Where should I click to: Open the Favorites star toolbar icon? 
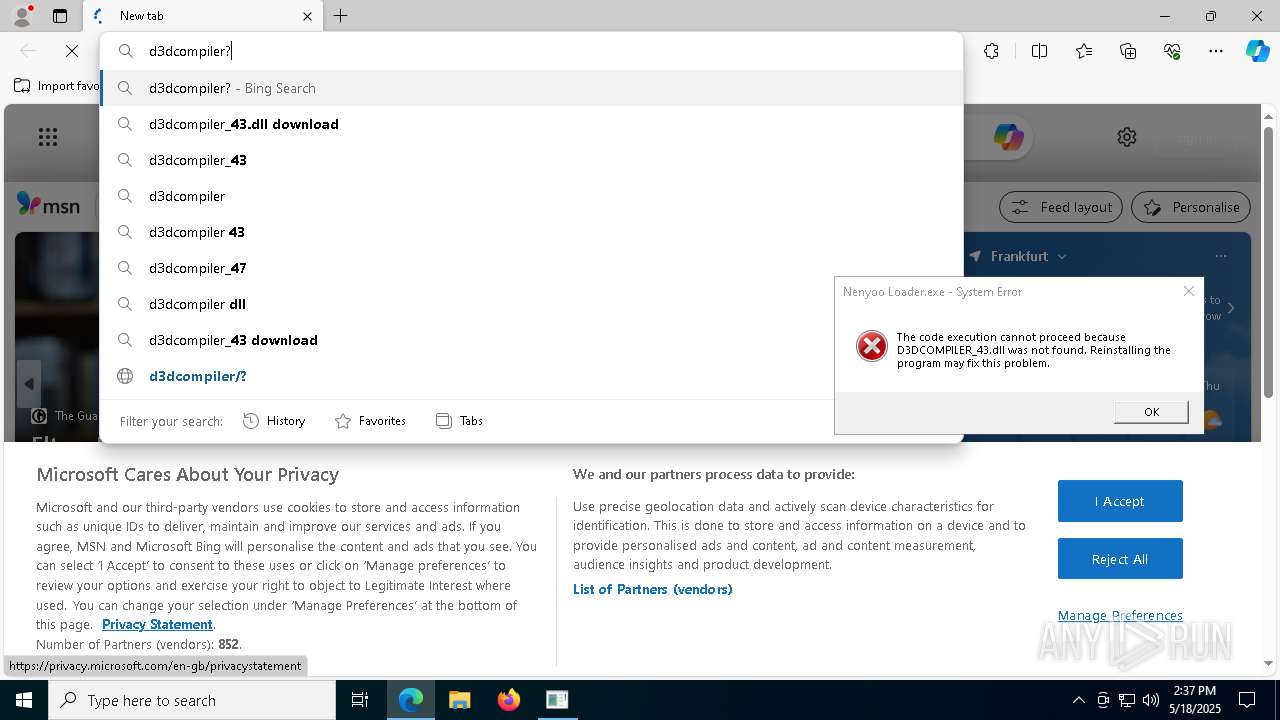pyautogui.click(x=1084, y=51)
